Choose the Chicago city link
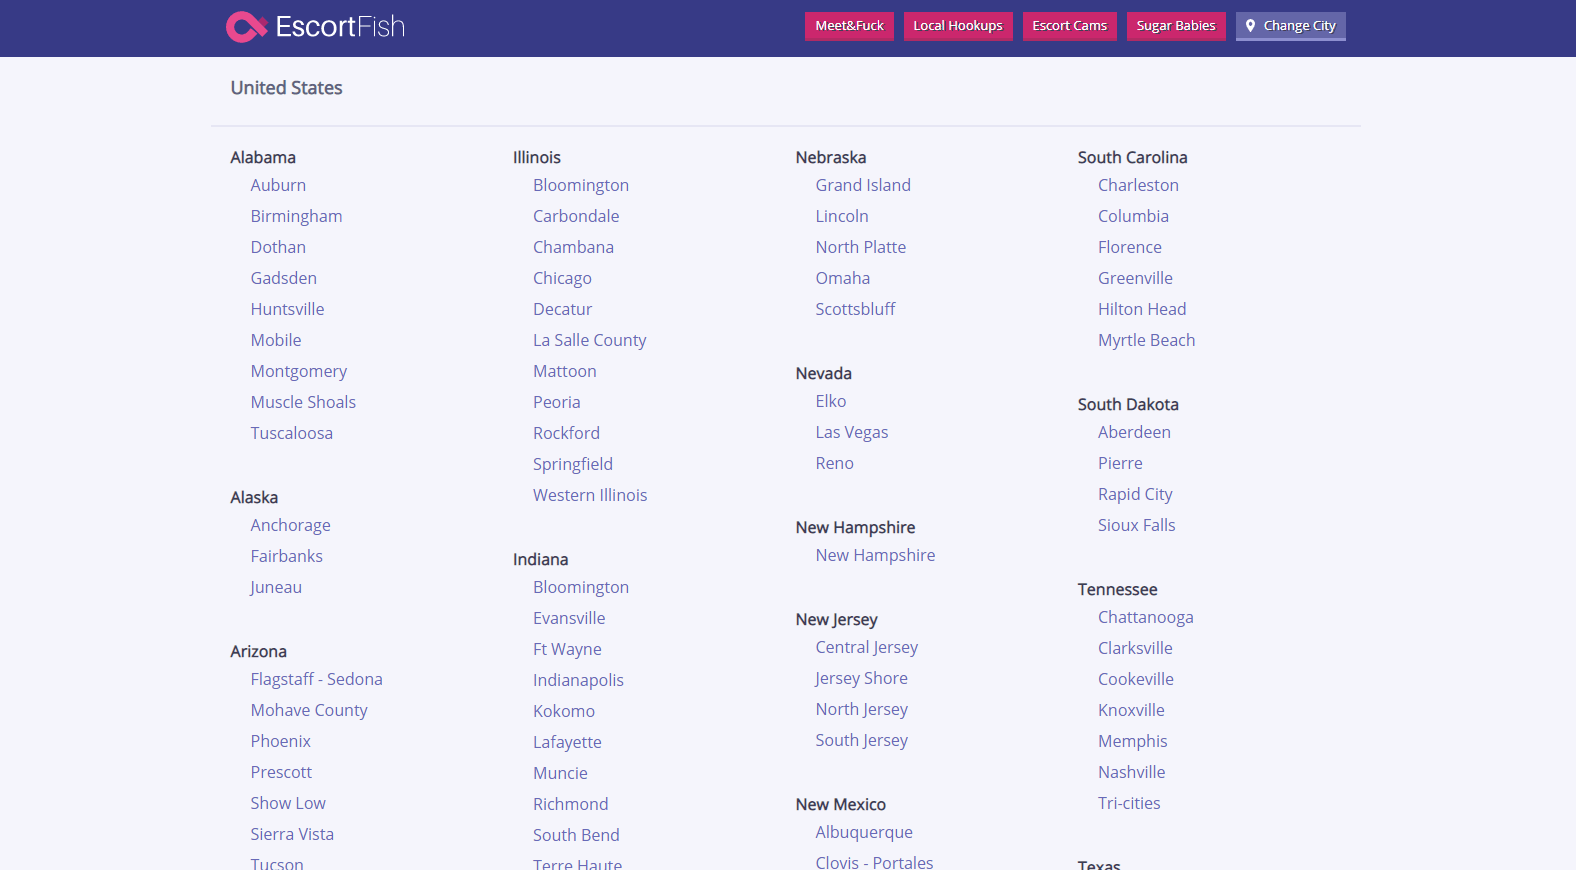Viewport: 1576px width, 870px height. (562, 278)
